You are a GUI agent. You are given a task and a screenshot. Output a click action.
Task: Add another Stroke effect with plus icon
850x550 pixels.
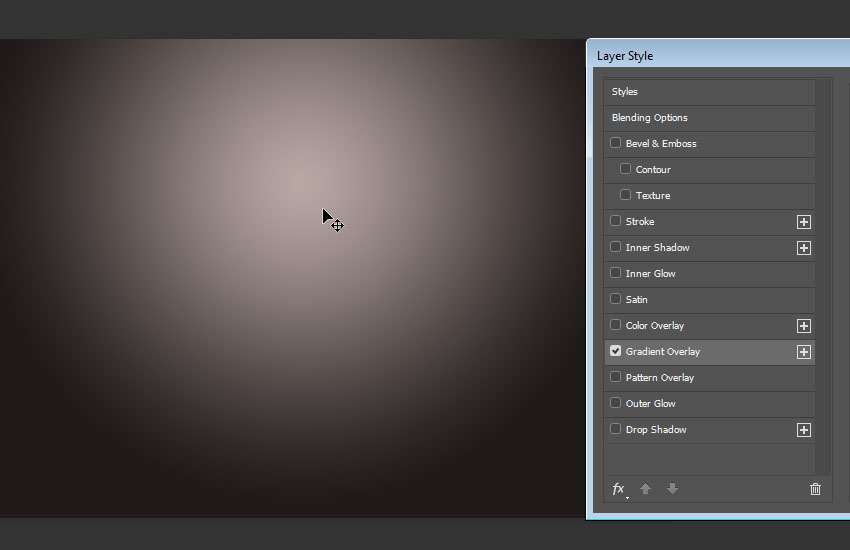[803, 222]
